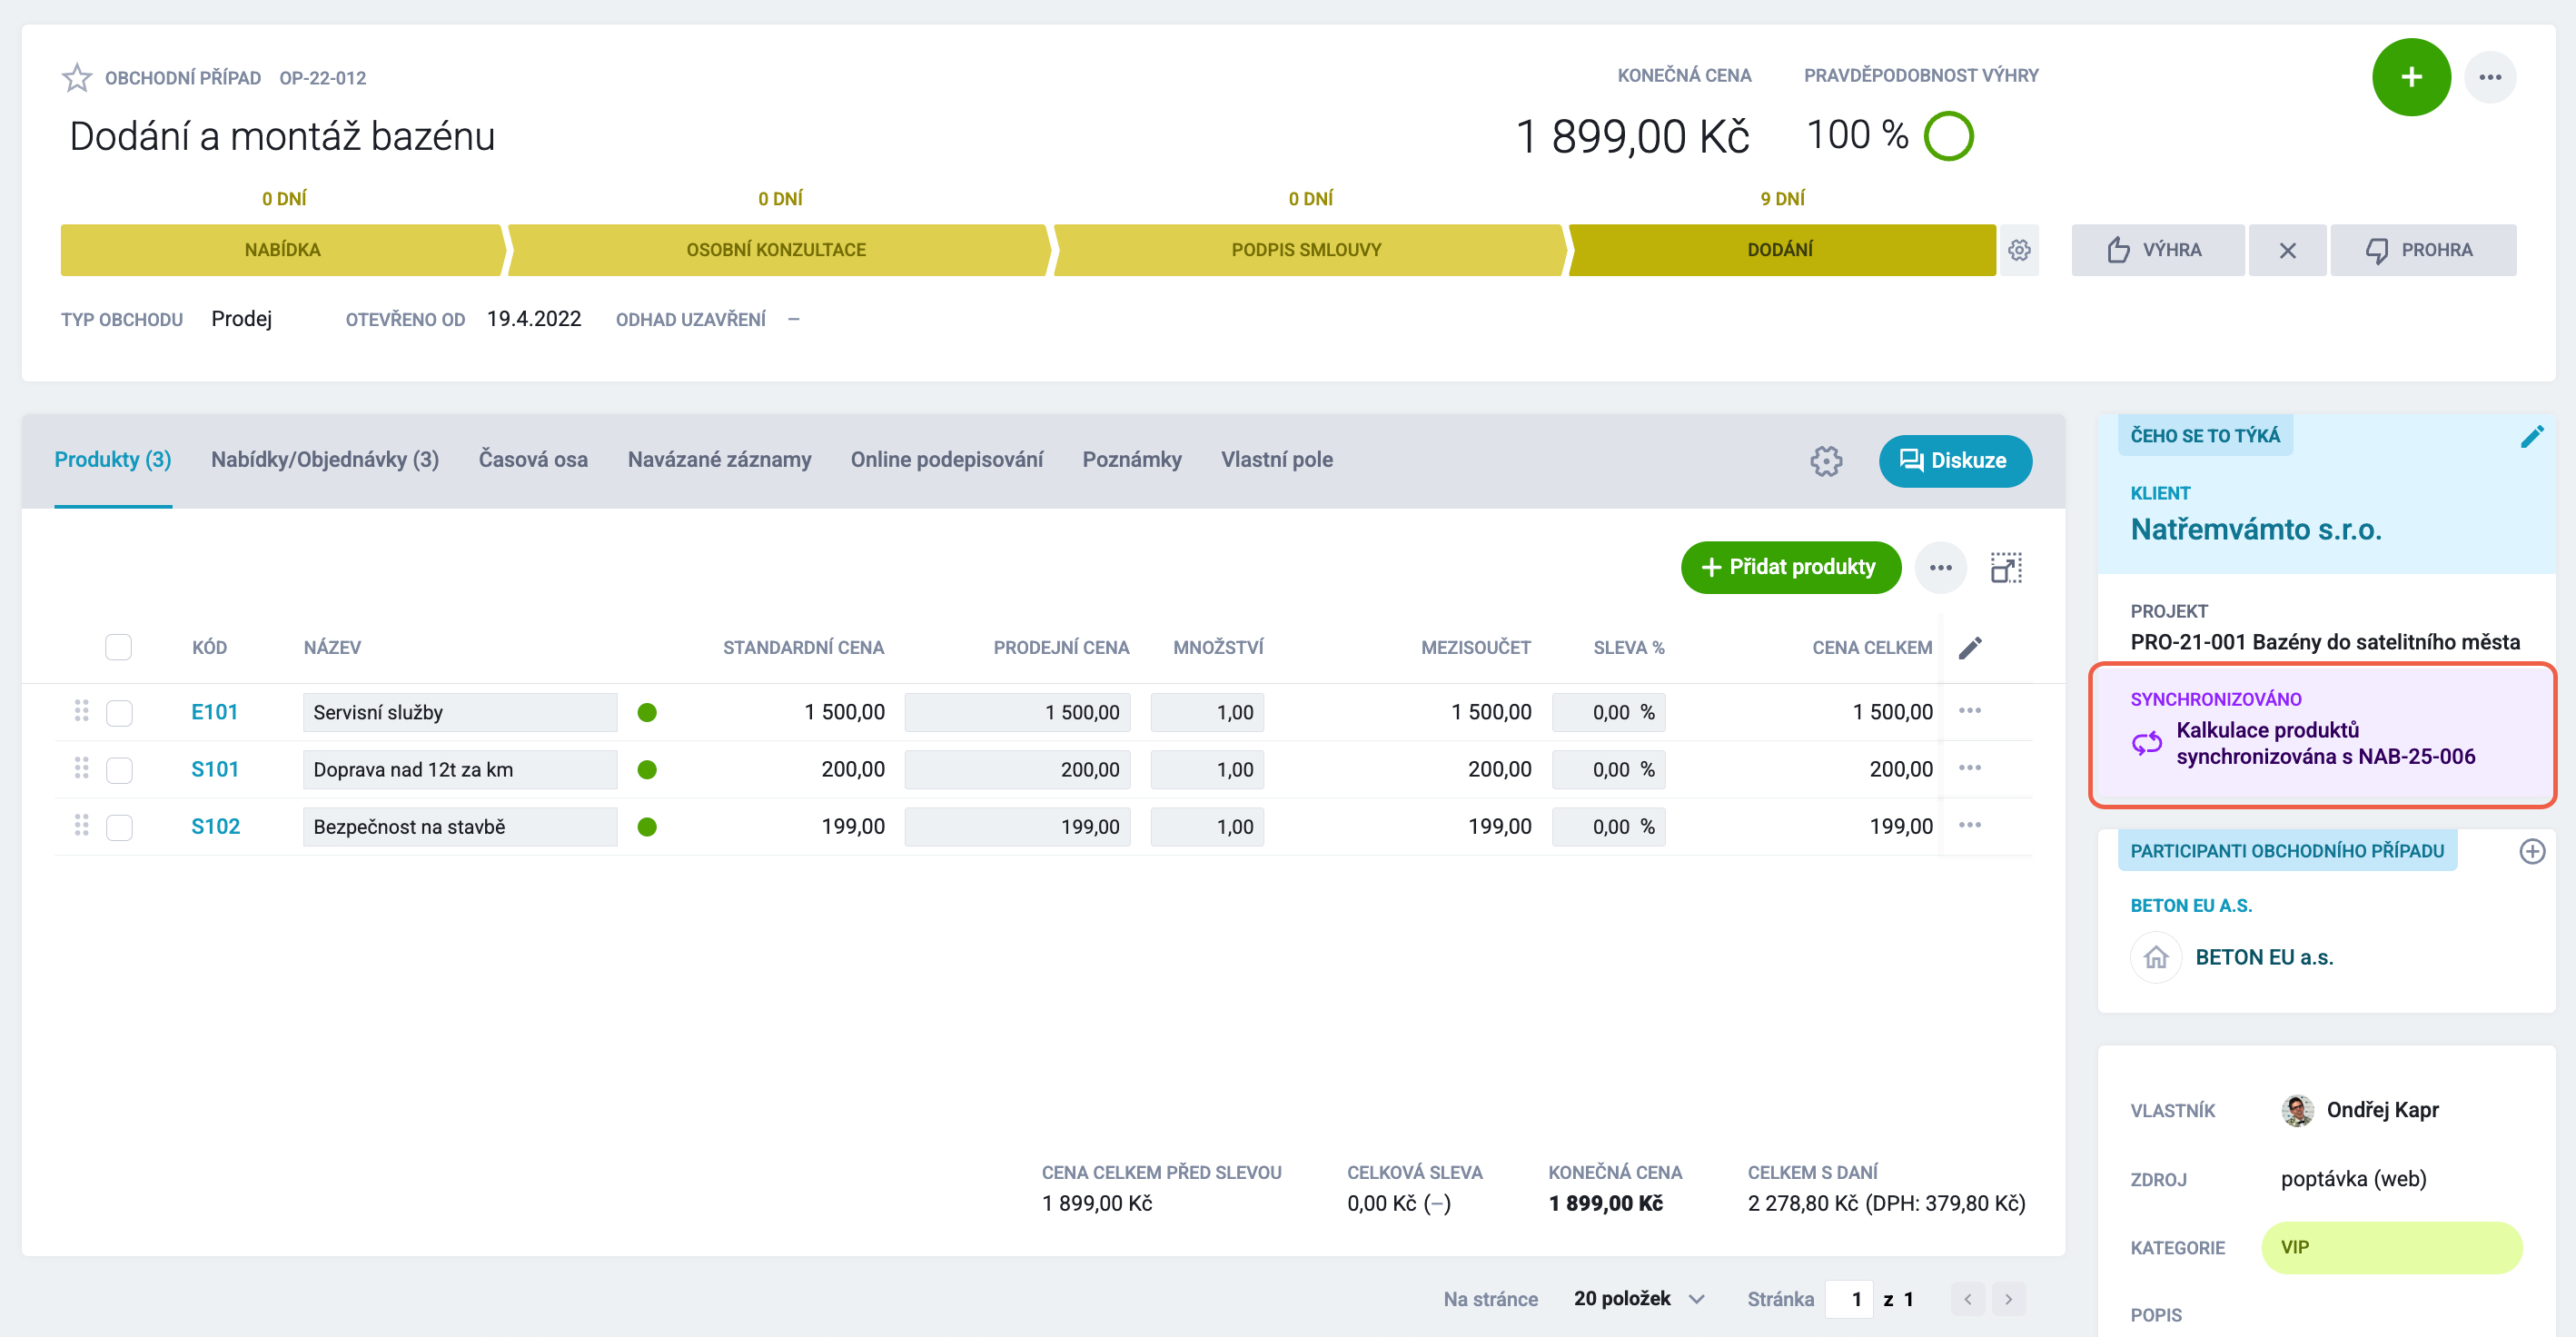Check the Servisní služby row checkbox
Screen dimensions: 2576x1337
[x=119, y=713]
